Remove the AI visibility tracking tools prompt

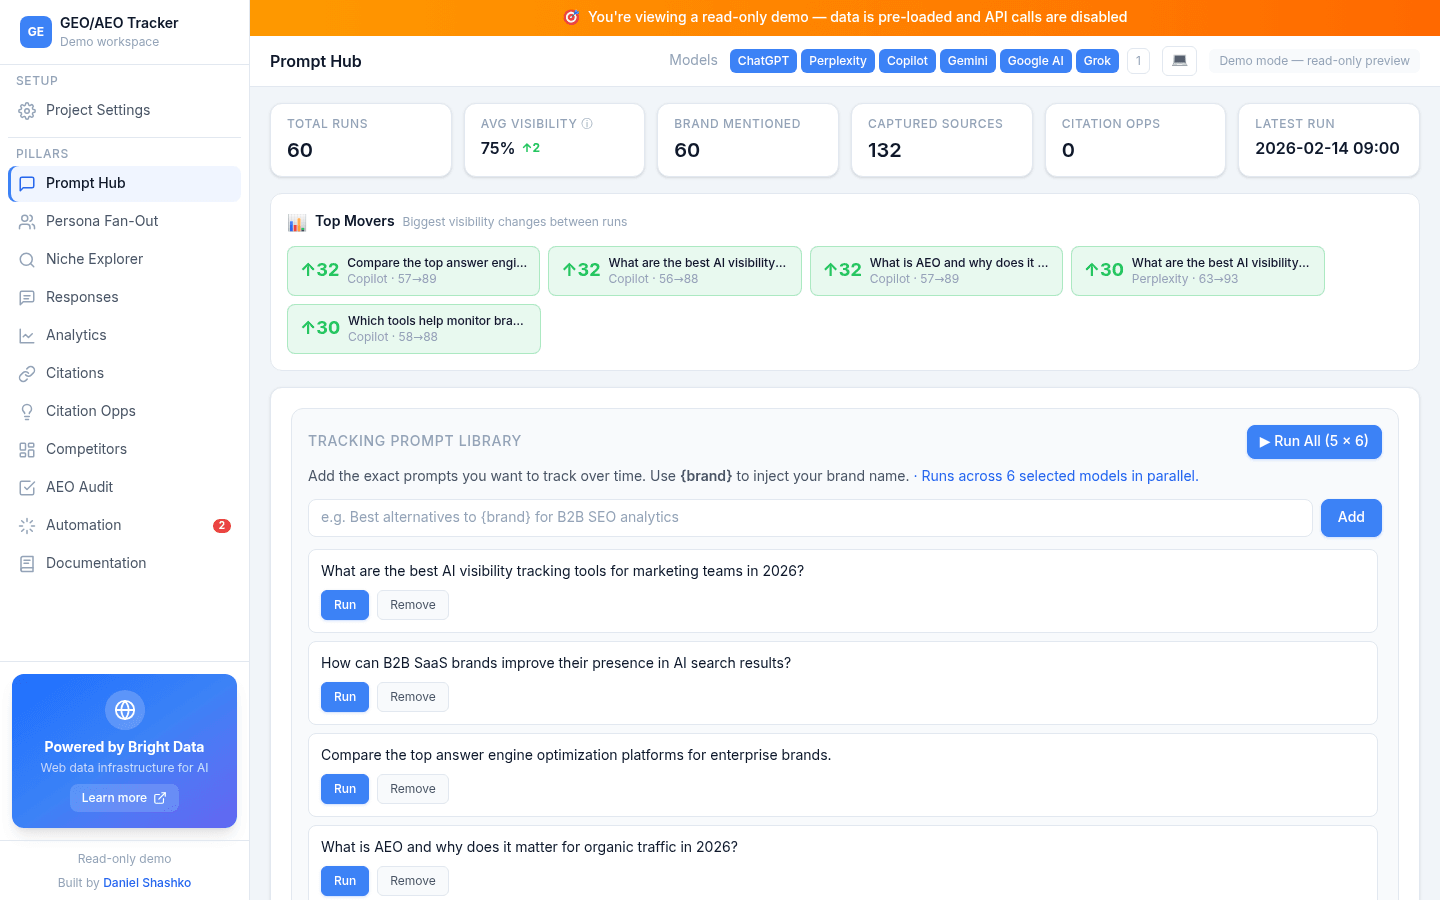(413, 605)
